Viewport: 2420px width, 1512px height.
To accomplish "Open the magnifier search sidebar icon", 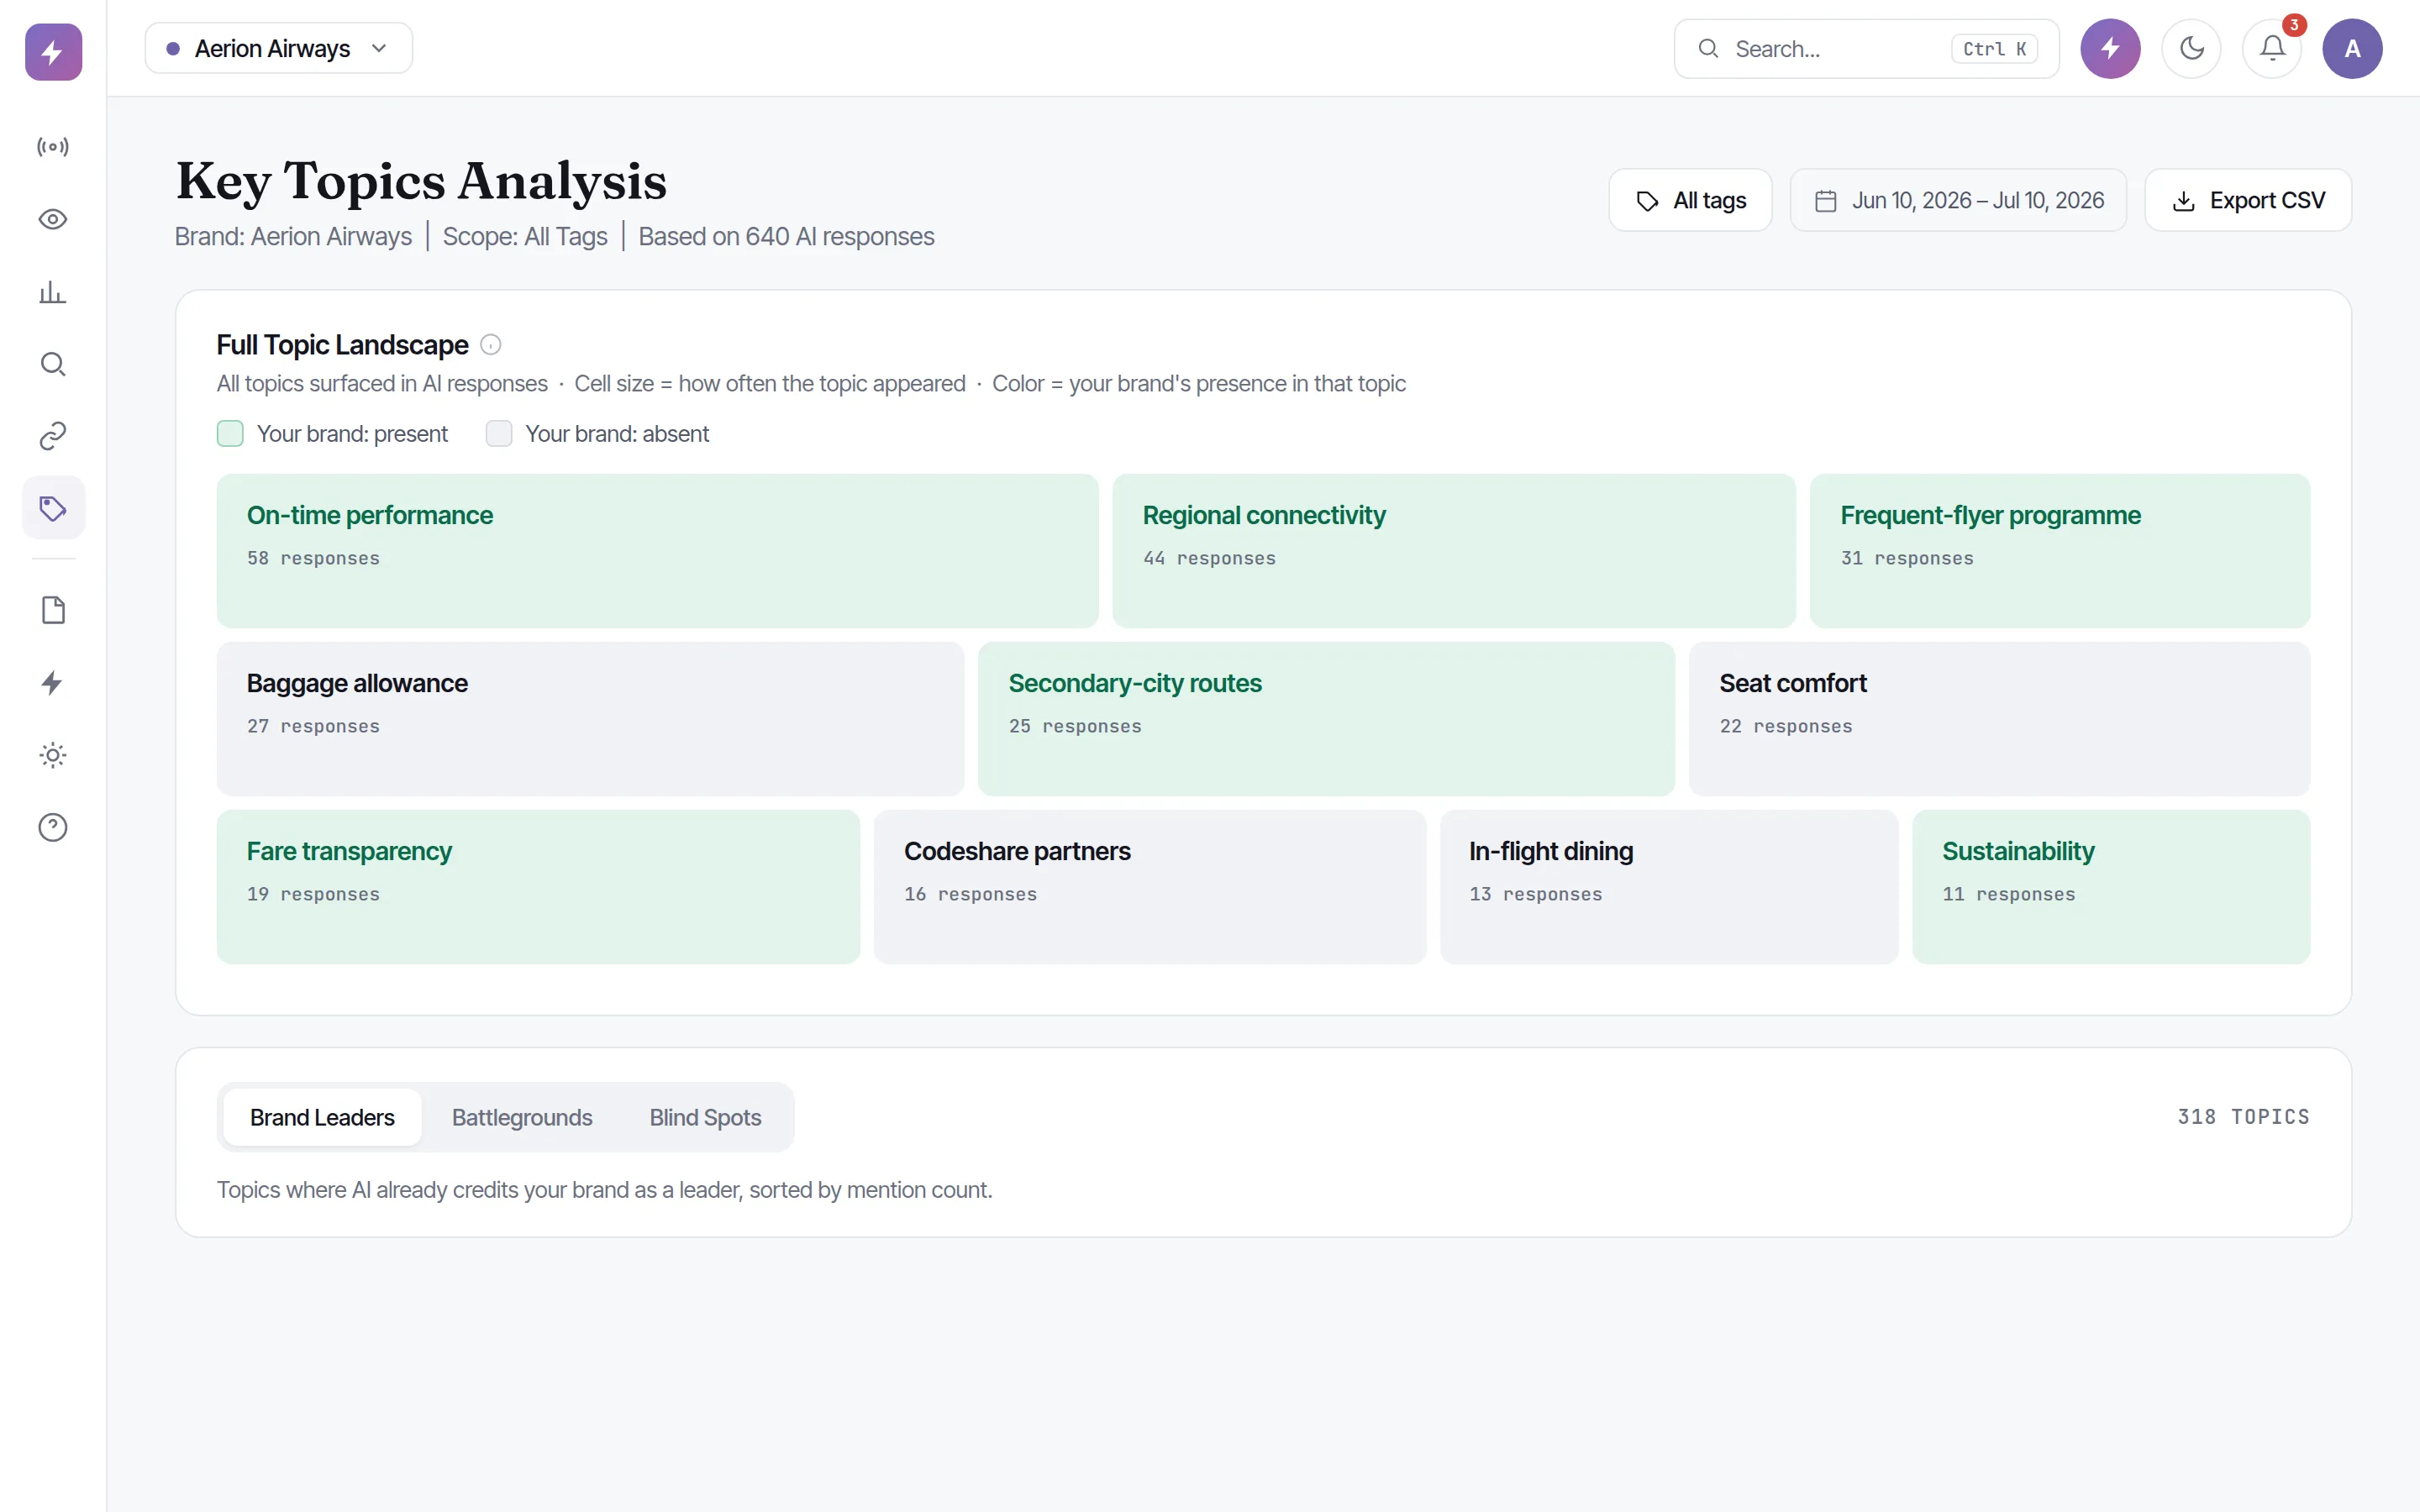I will (x=53, y=364).
